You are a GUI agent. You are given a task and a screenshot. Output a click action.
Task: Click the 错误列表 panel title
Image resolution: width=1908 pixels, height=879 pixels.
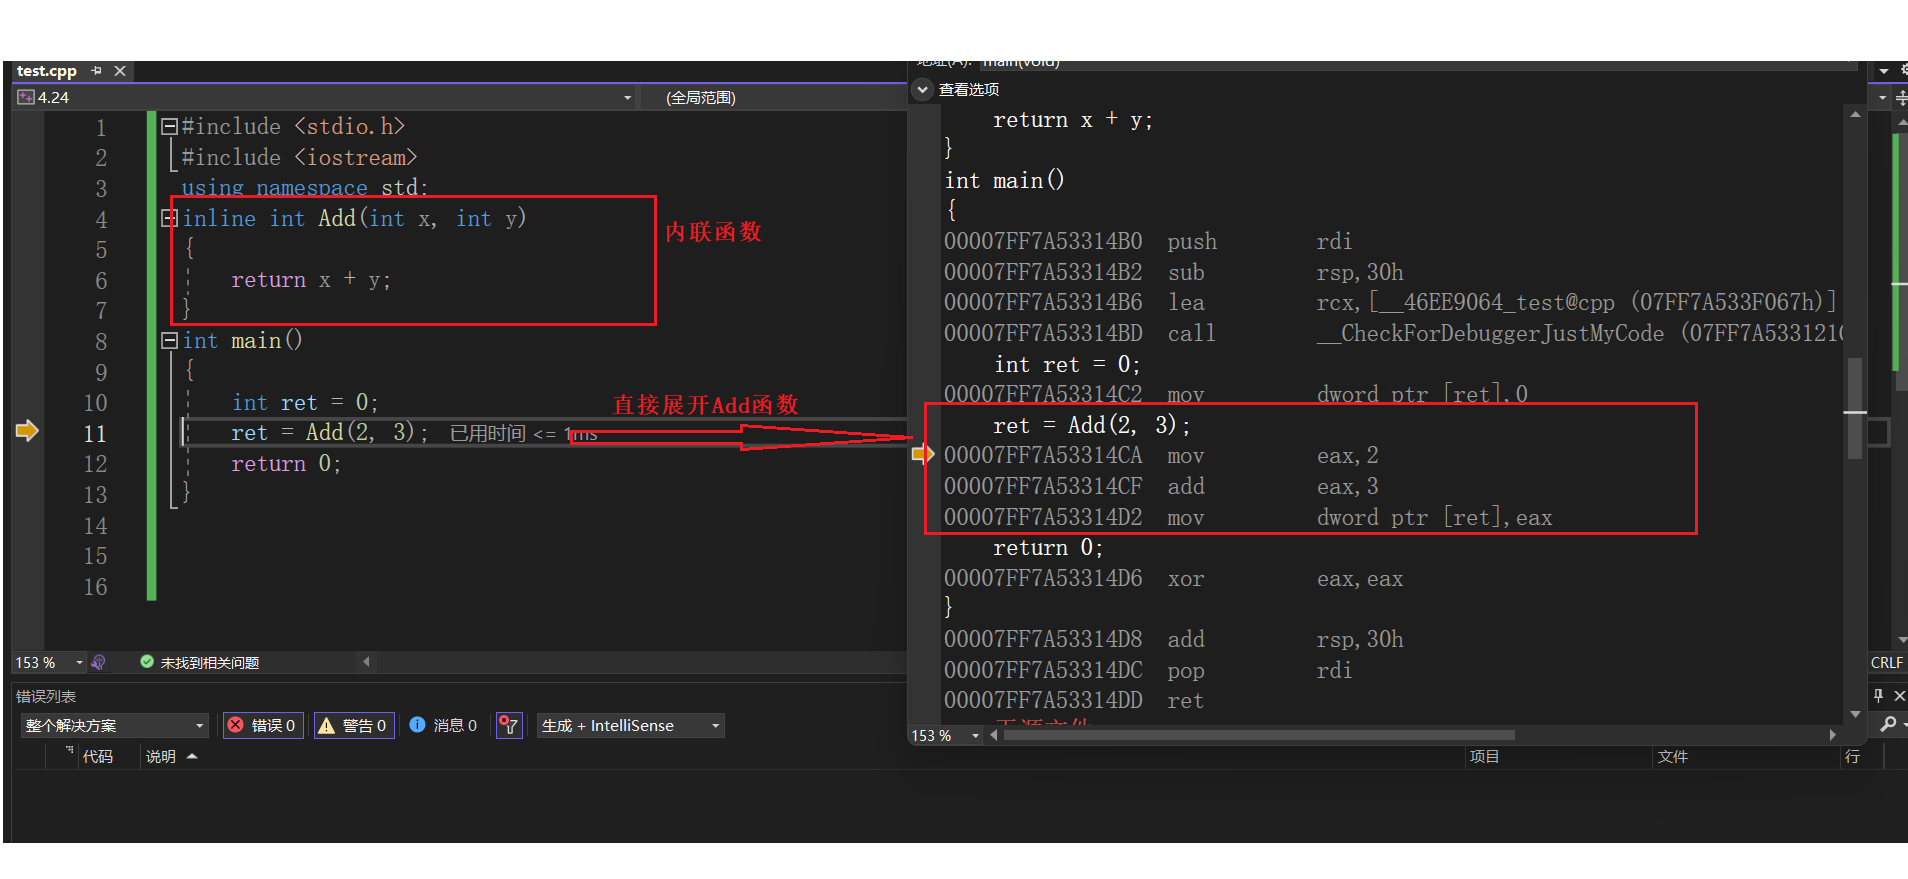tap(46, 696)
